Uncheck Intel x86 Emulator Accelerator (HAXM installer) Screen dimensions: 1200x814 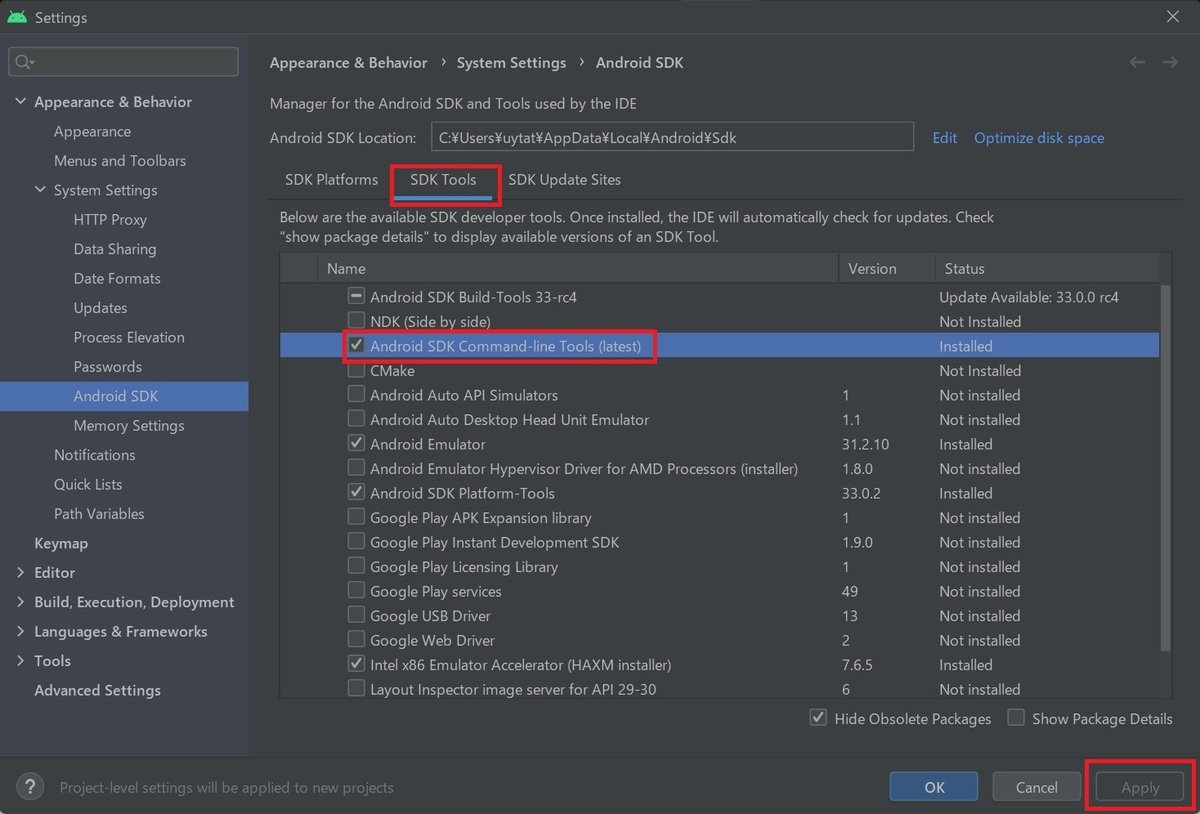pyautogui.click(x=356, y=664)
